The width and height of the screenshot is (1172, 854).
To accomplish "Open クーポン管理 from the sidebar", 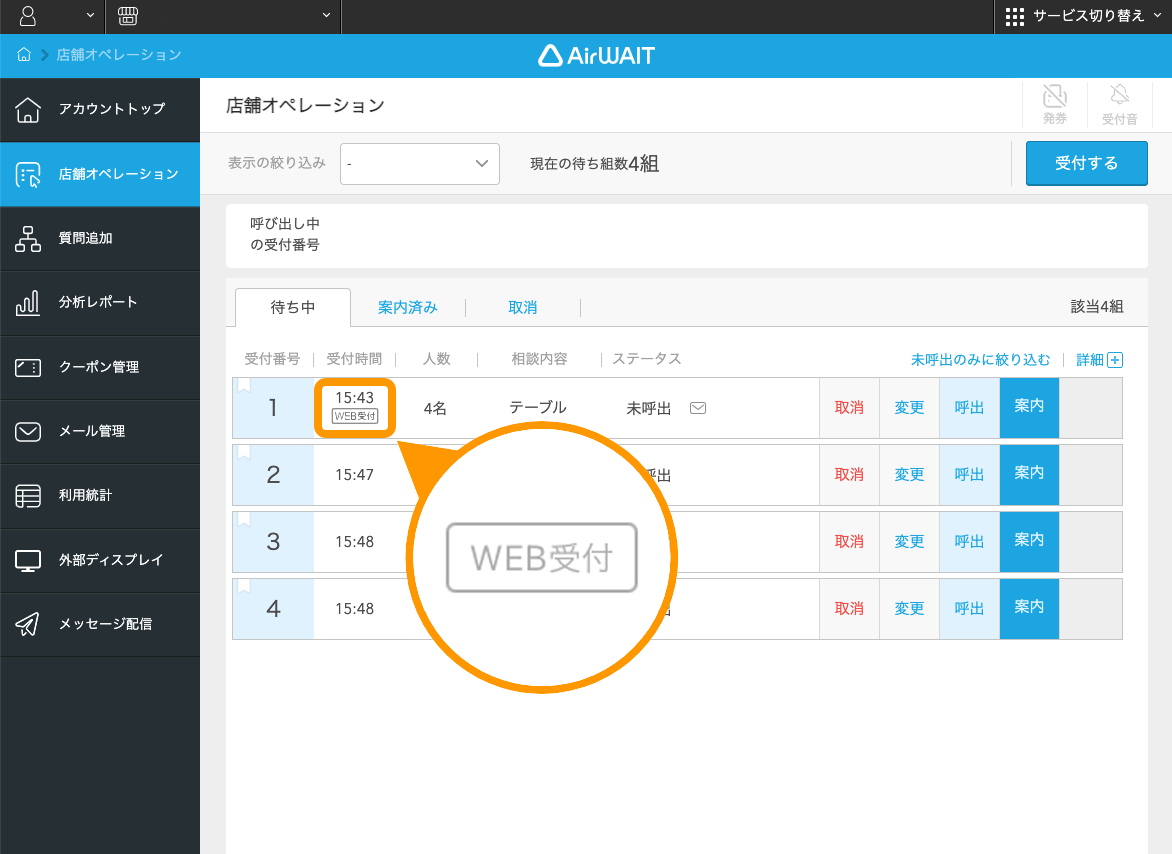I will 100,367.
